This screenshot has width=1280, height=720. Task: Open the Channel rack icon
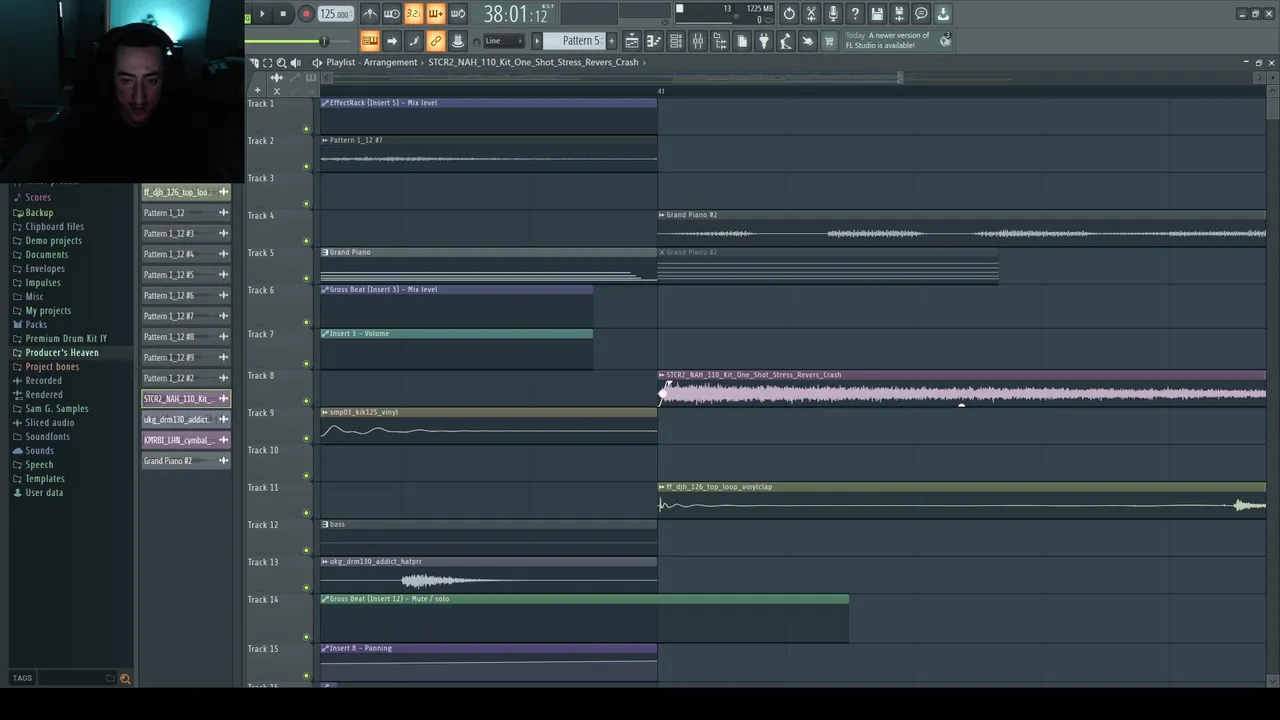coord(676,41)
